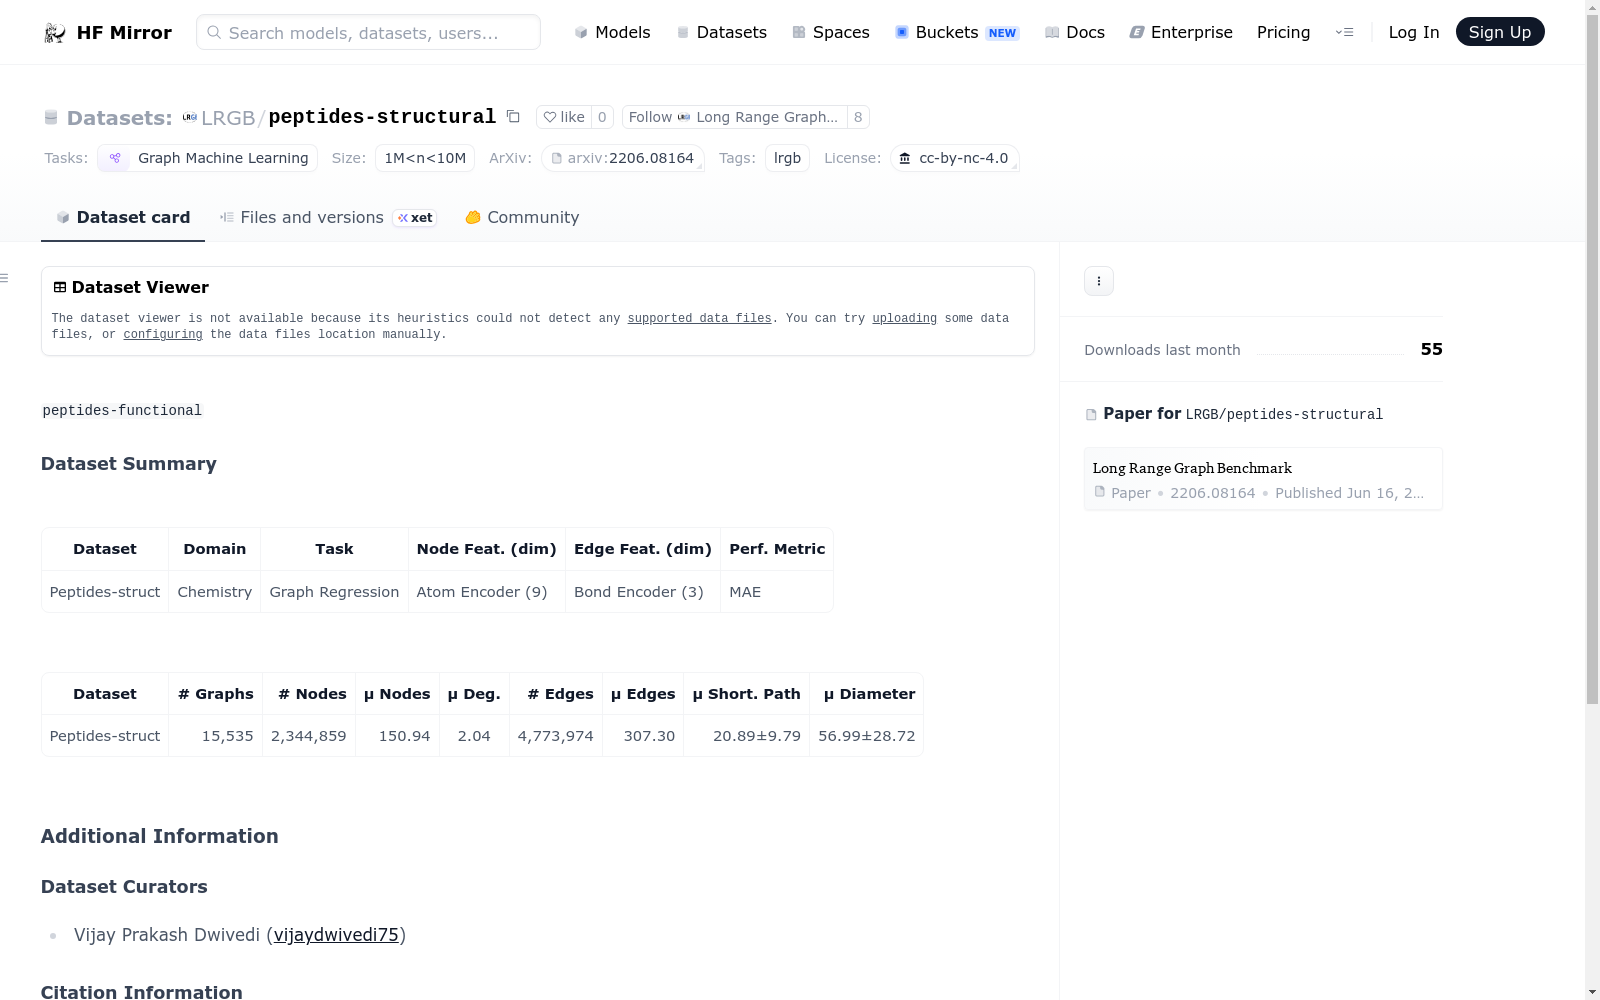Image resolution: width=1600 pixels, height=1000 pixels.
Task: Open the three-dot options menu button
Action: [1099, 281]
